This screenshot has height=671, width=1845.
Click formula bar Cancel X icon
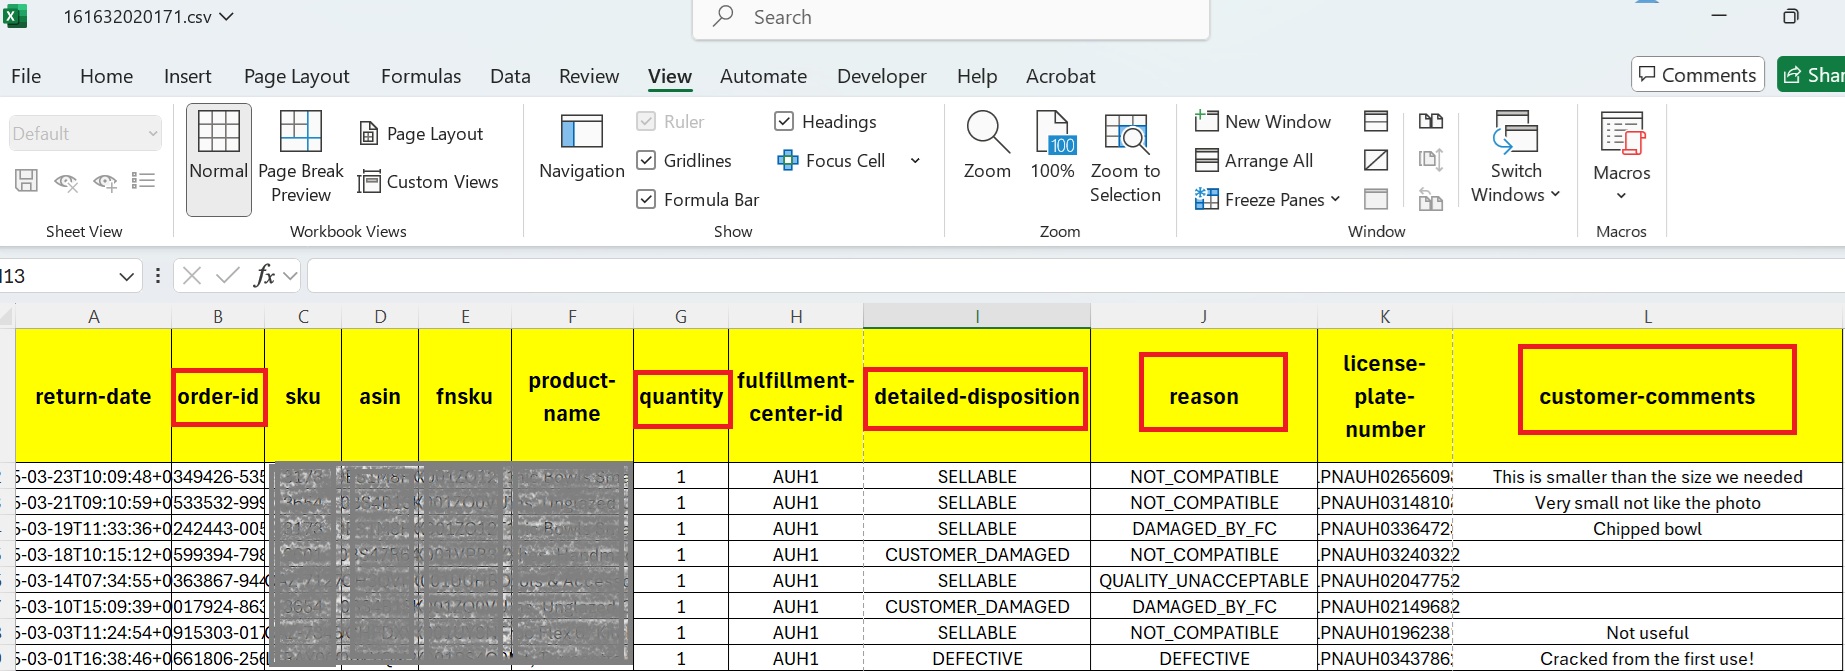click(x=192, y=275)
